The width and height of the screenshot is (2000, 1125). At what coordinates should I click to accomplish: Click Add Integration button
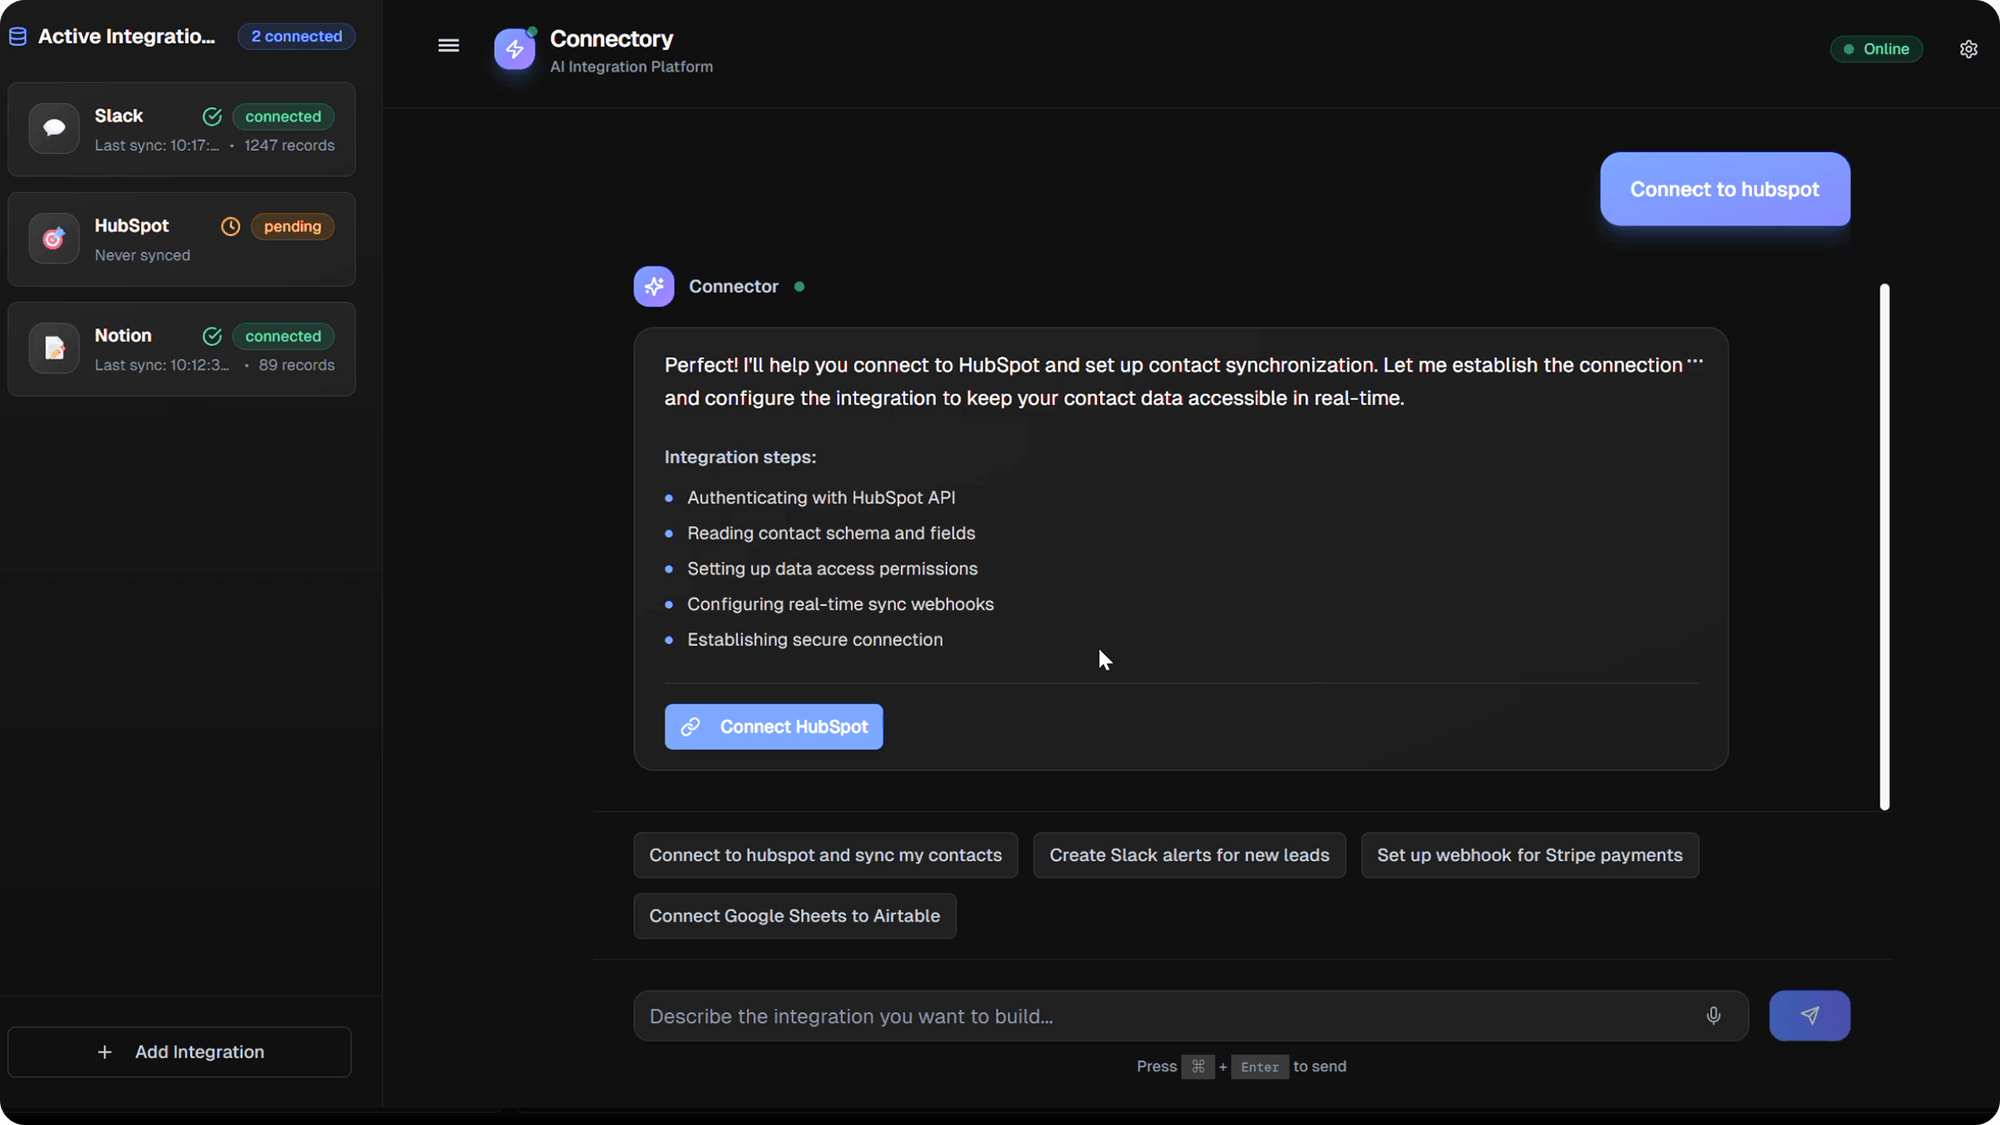pos(180,1052)
